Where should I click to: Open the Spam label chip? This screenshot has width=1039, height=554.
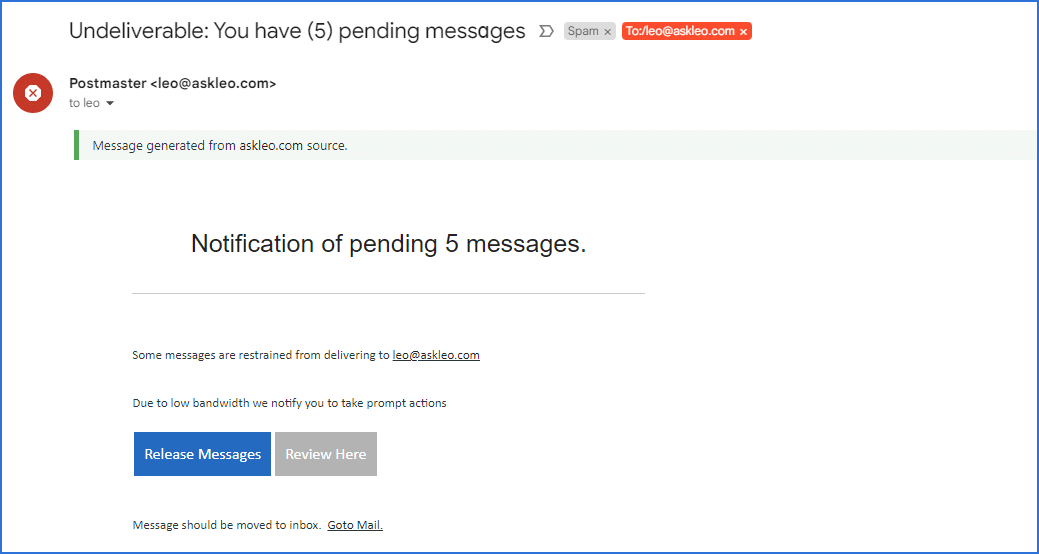pyautogui.click(x=583, y=31)
